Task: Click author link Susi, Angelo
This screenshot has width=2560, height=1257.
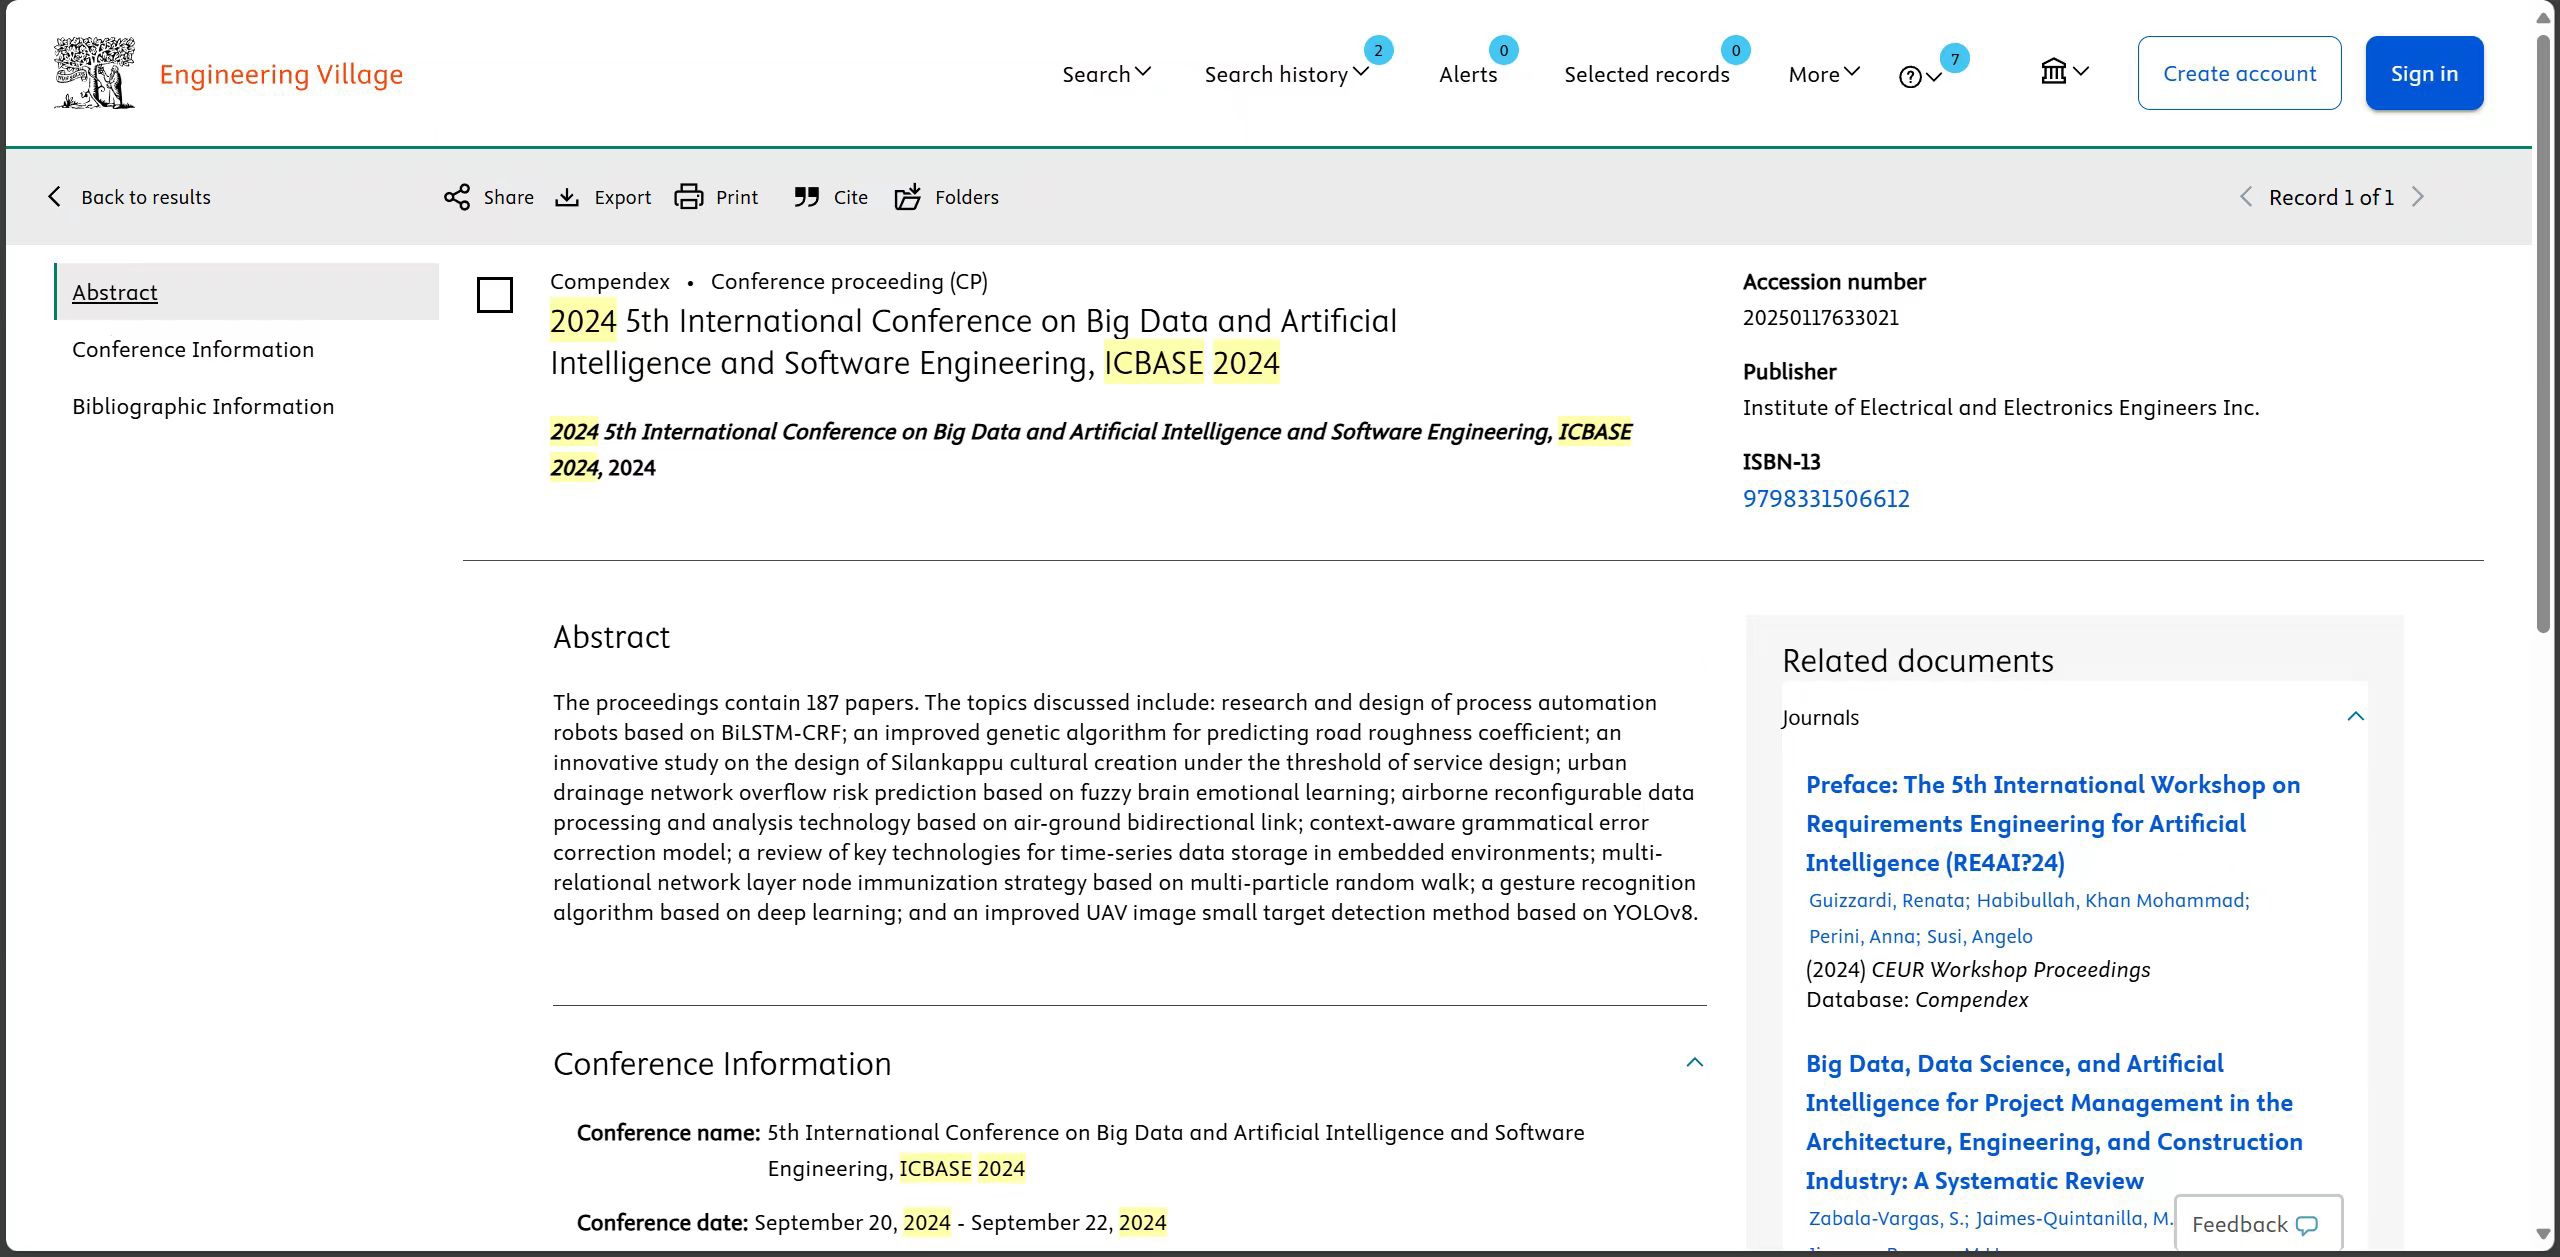Action: [1979, 936]
